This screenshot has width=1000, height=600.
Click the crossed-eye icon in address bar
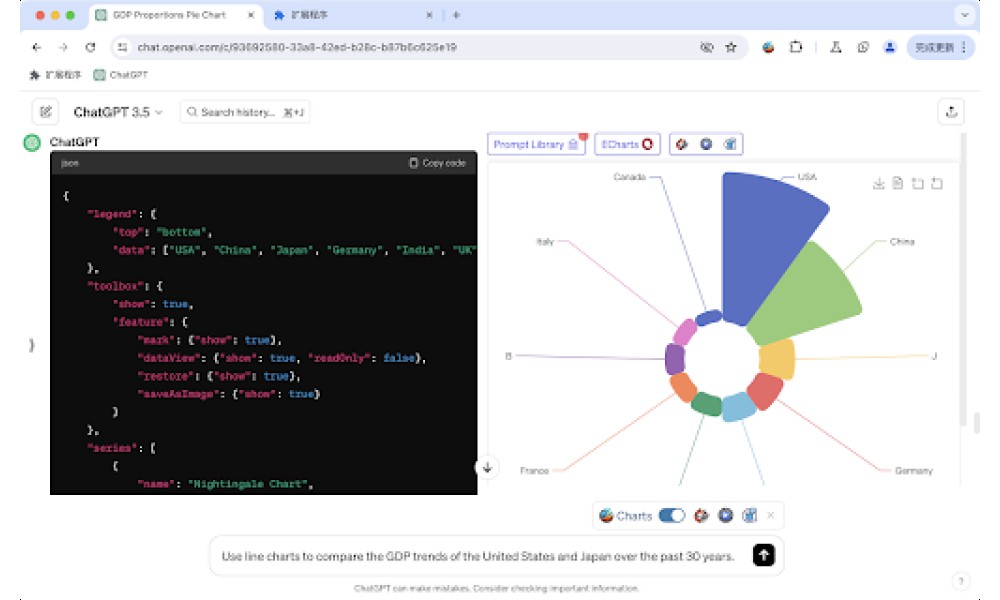707,47
